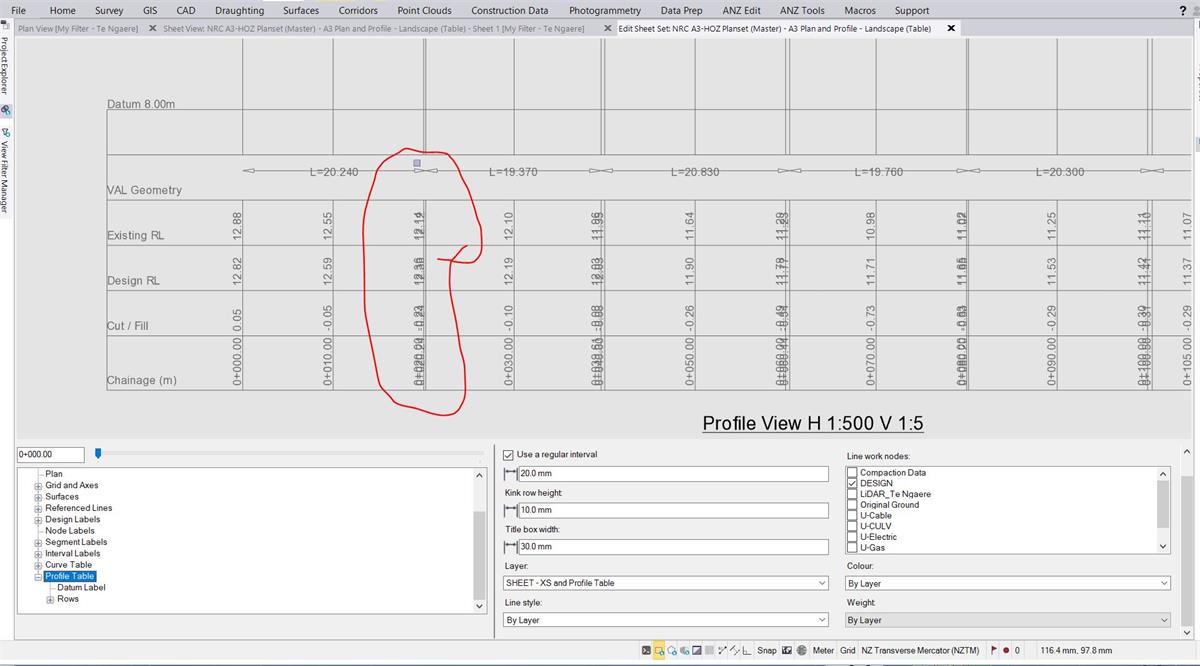Screen dimensions: 1200x666
Task: Close the Sheet View tab
Action: (608, 28)
